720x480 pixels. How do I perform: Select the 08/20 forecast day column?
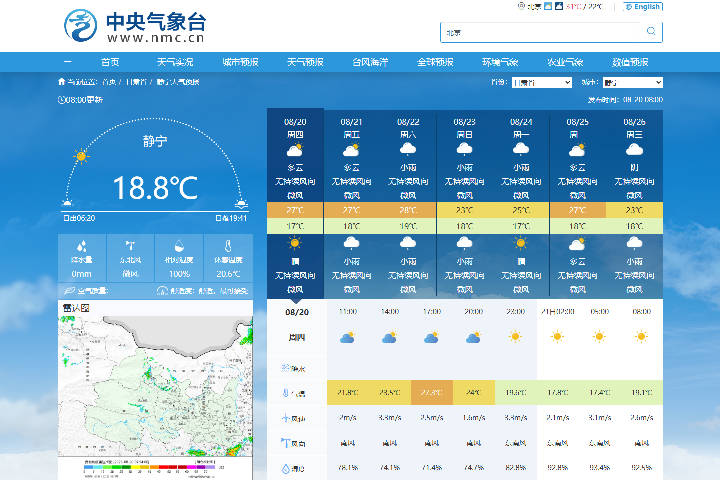(x=295, y=204)
